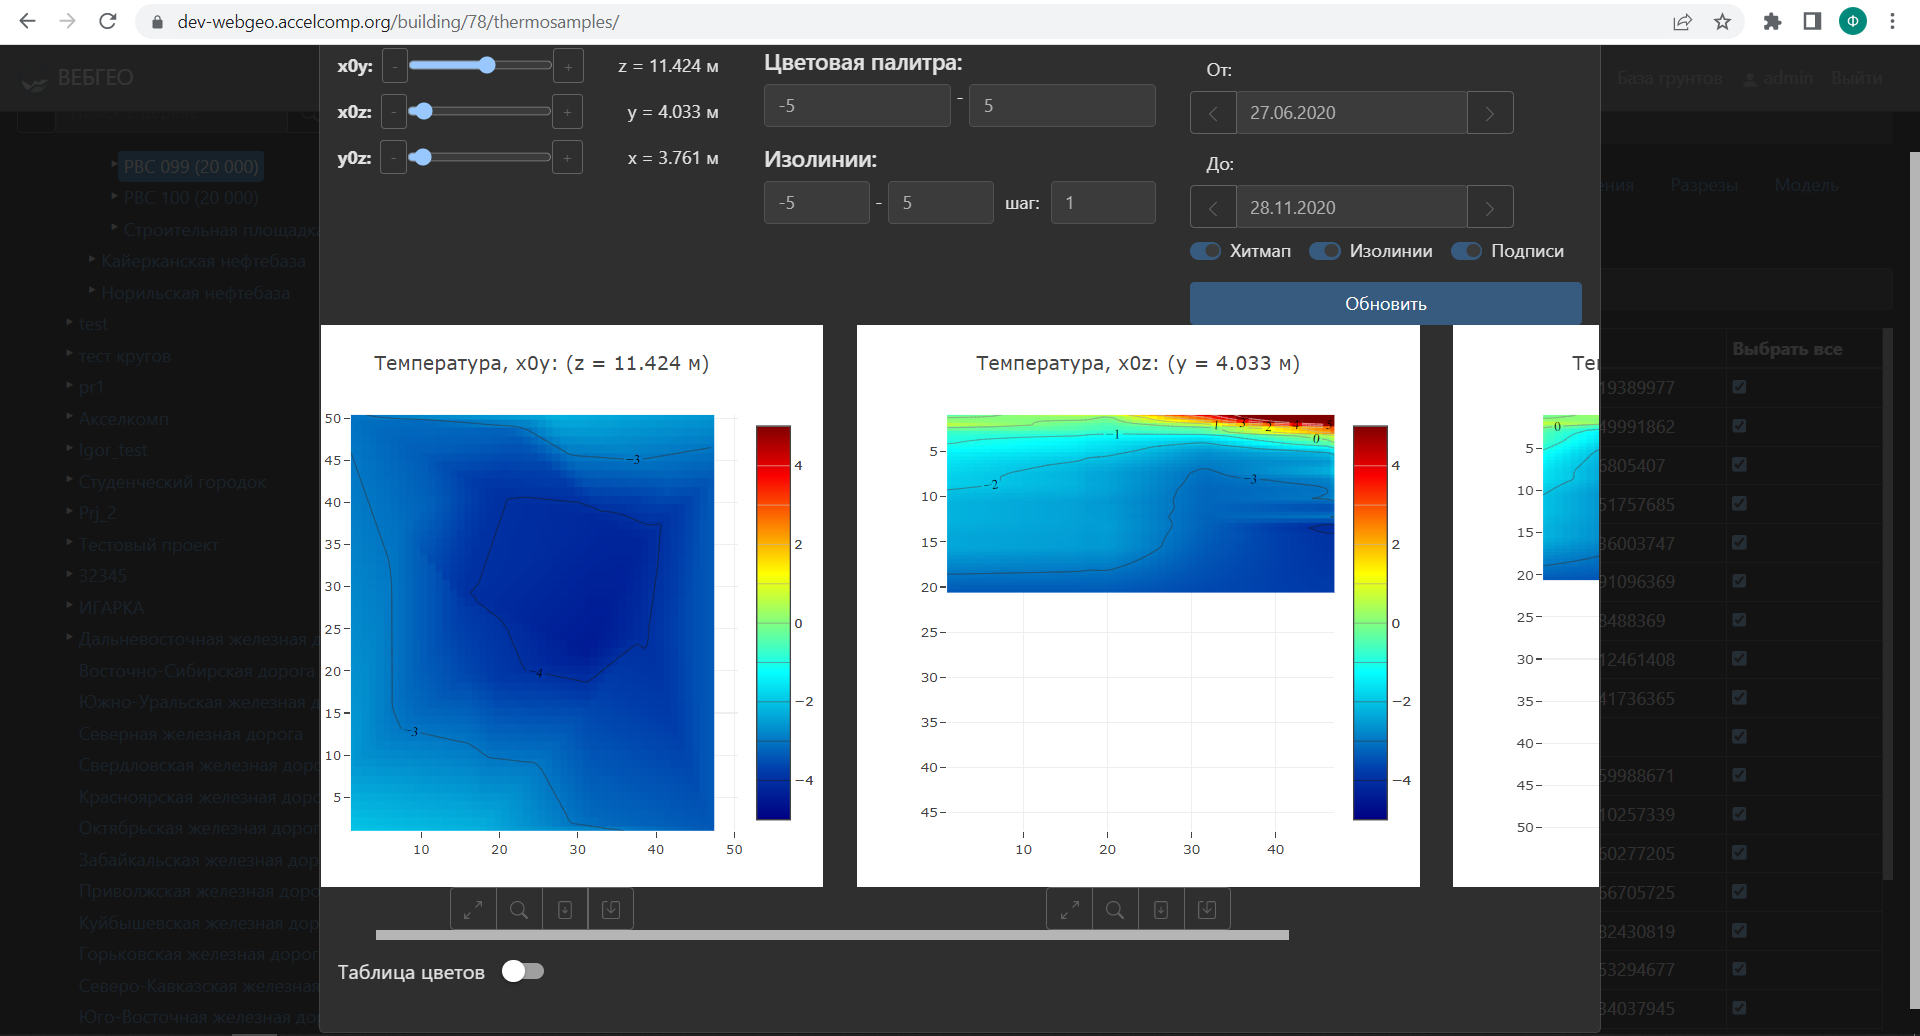This screenshot has height=1036, width=1920.
Task: Click the rightmost save icon under x0y chart
Action: click(x=611, y=910)
